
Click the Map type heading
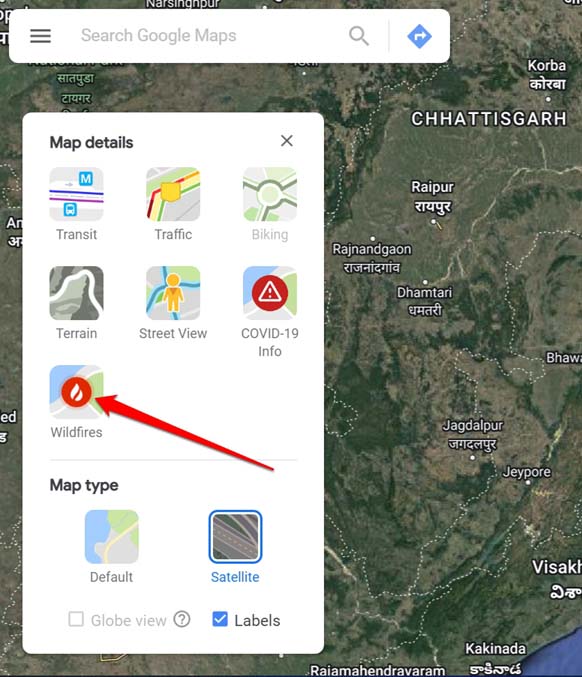click(x=84, y=485)
